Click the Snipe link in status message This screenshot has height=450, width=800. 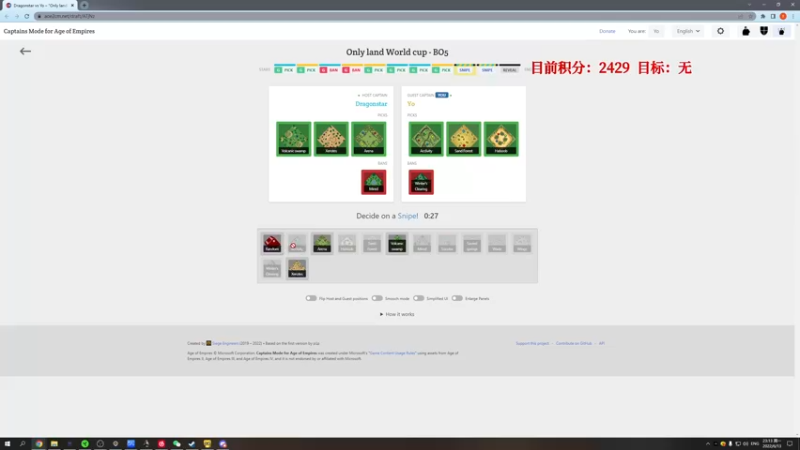pos(408,216)
